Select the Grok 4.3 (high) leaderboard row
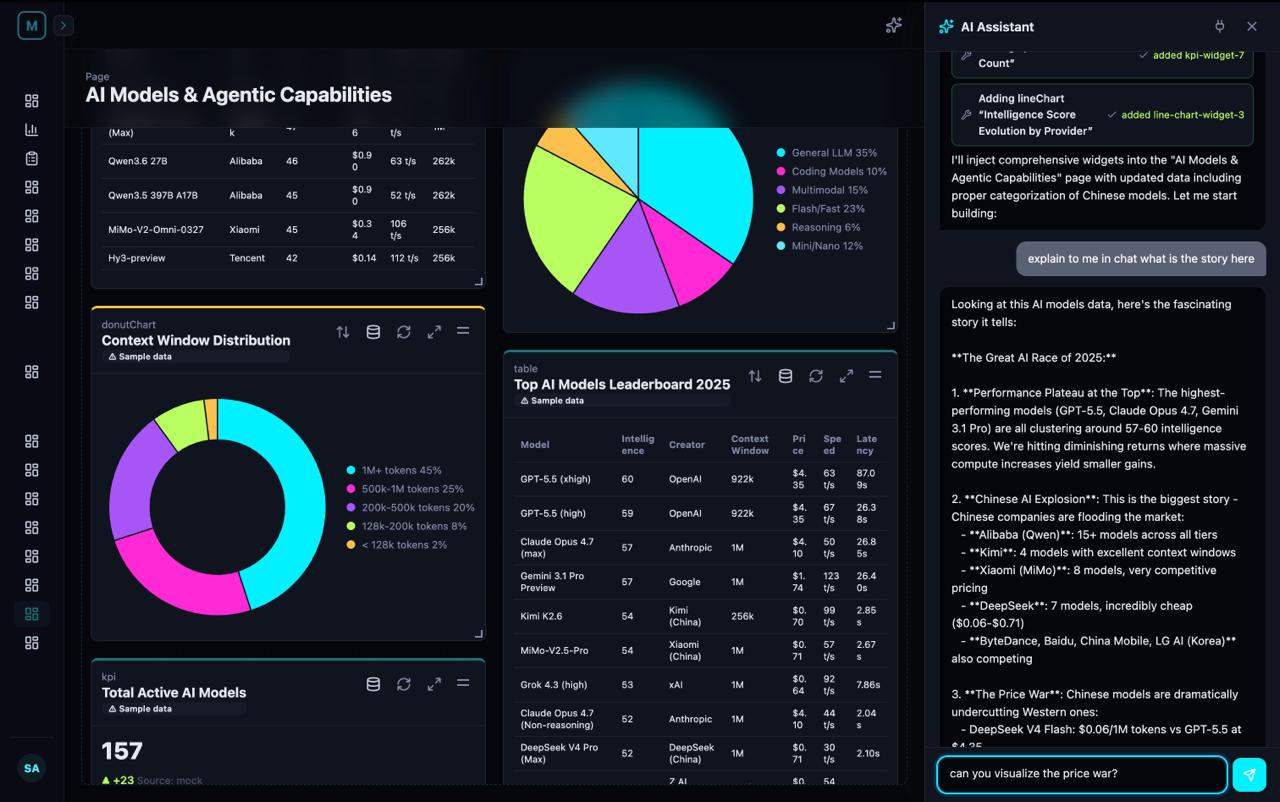This screenshot has height=802, width=1280. 700,685
